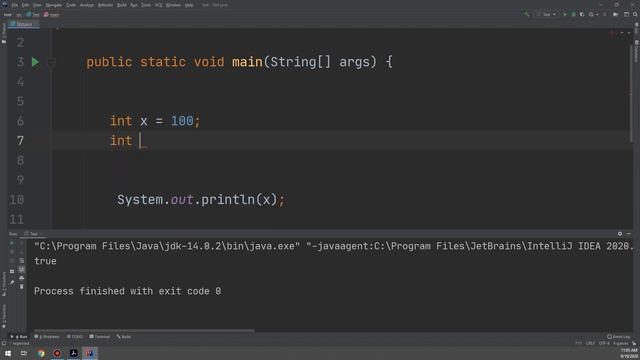640x360 pixels.
Task: Select the Test tab in Run panel
Action: coord(32,234)
